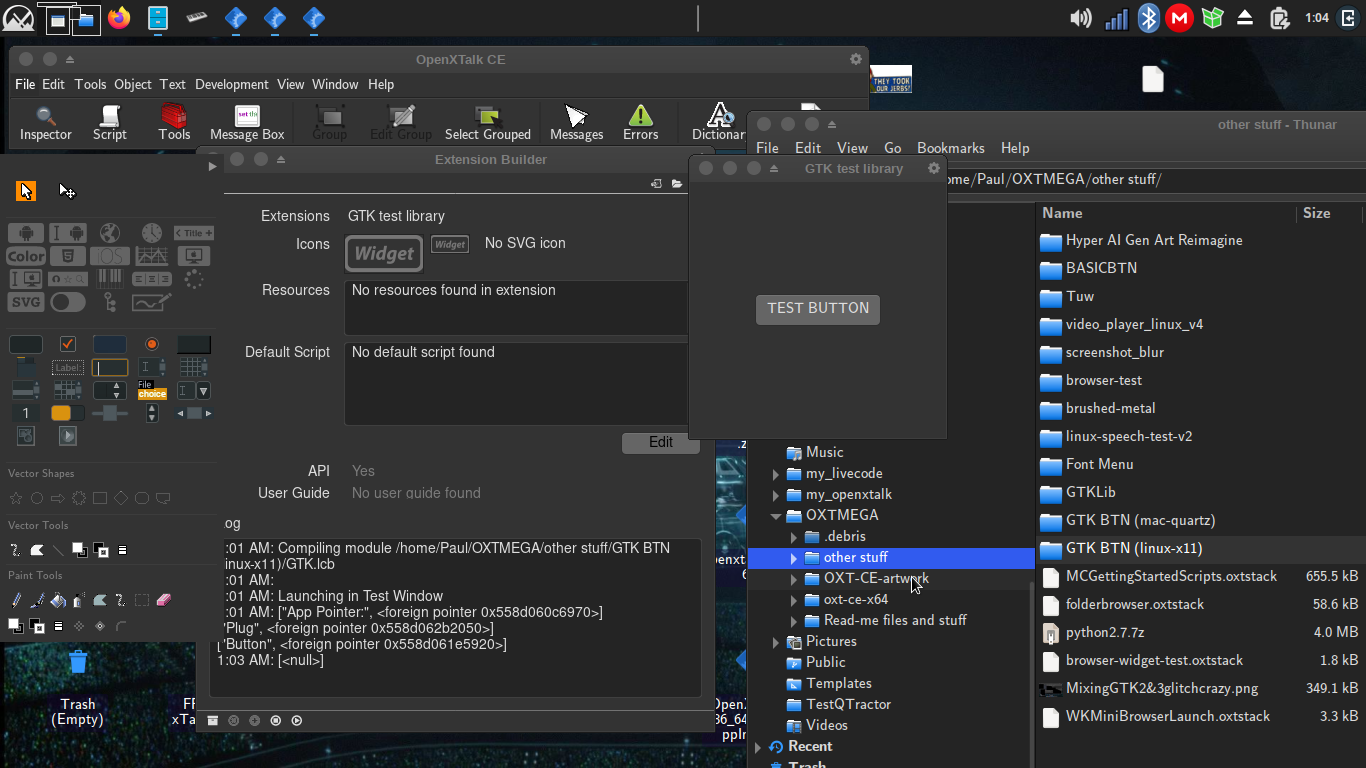Click the package icon under log

click(213, 720)
